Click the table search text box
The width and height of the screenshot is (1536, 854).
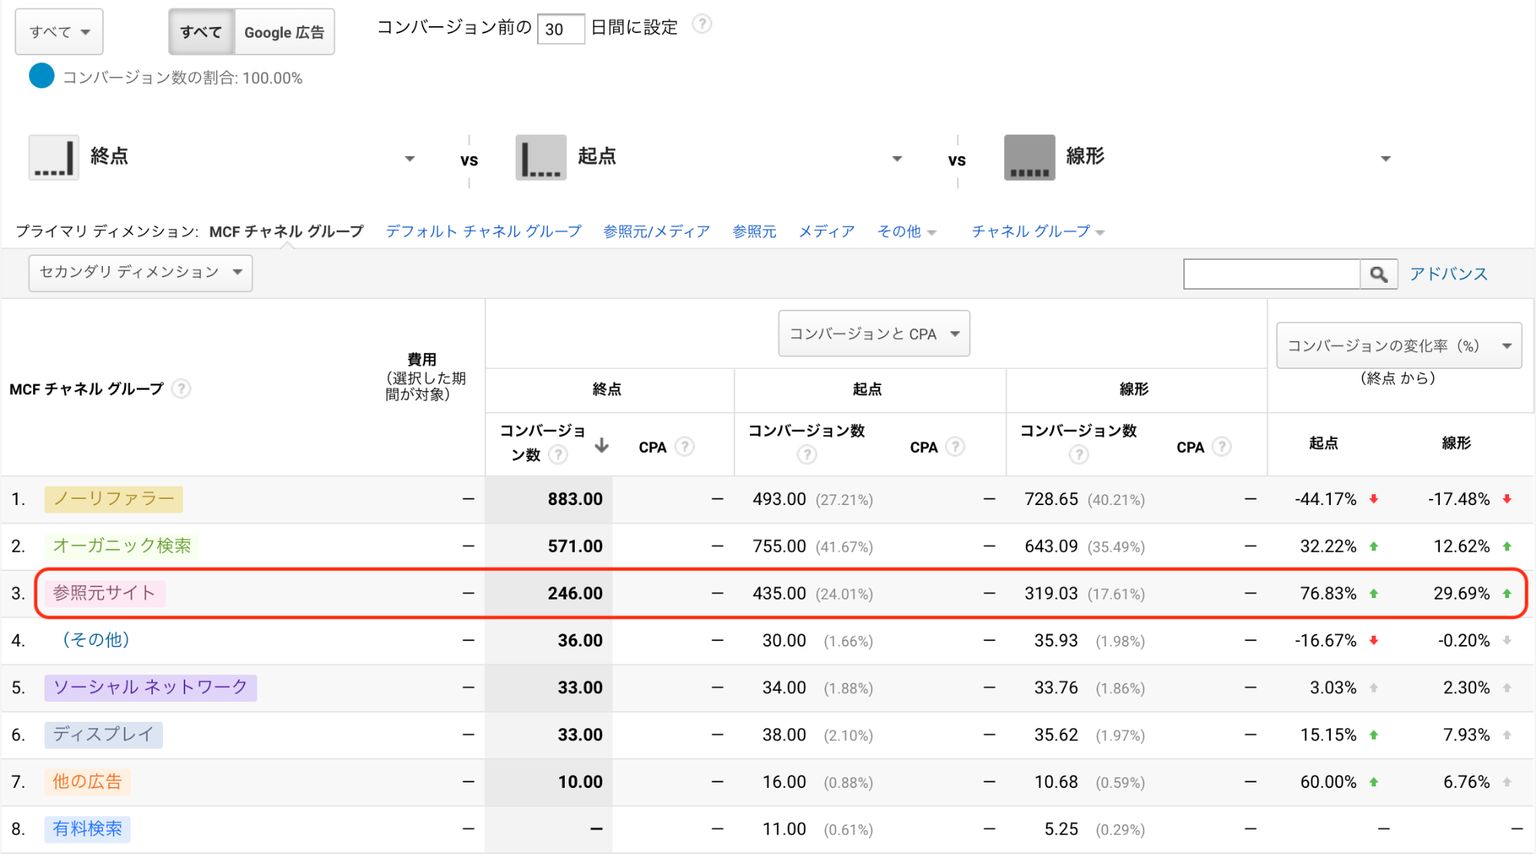point(1272,274)
